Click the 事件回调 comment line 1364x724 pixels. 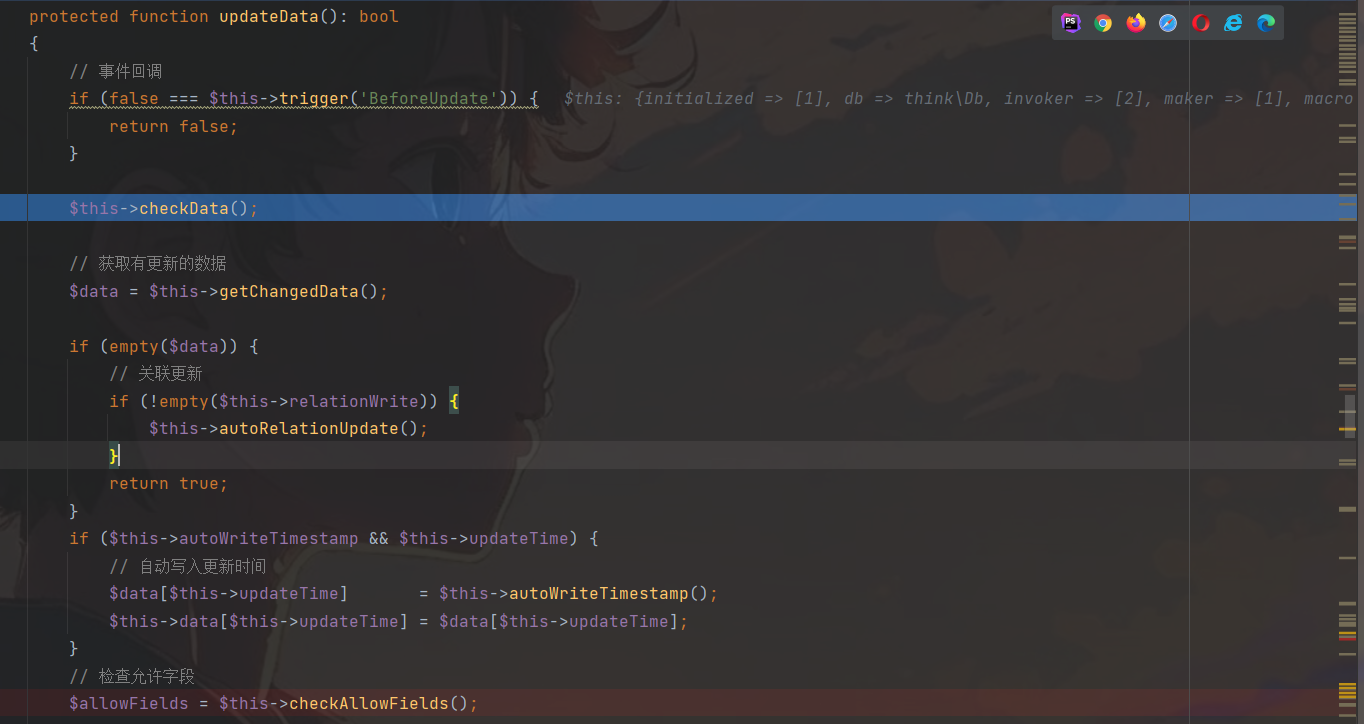tap(116, 71)
